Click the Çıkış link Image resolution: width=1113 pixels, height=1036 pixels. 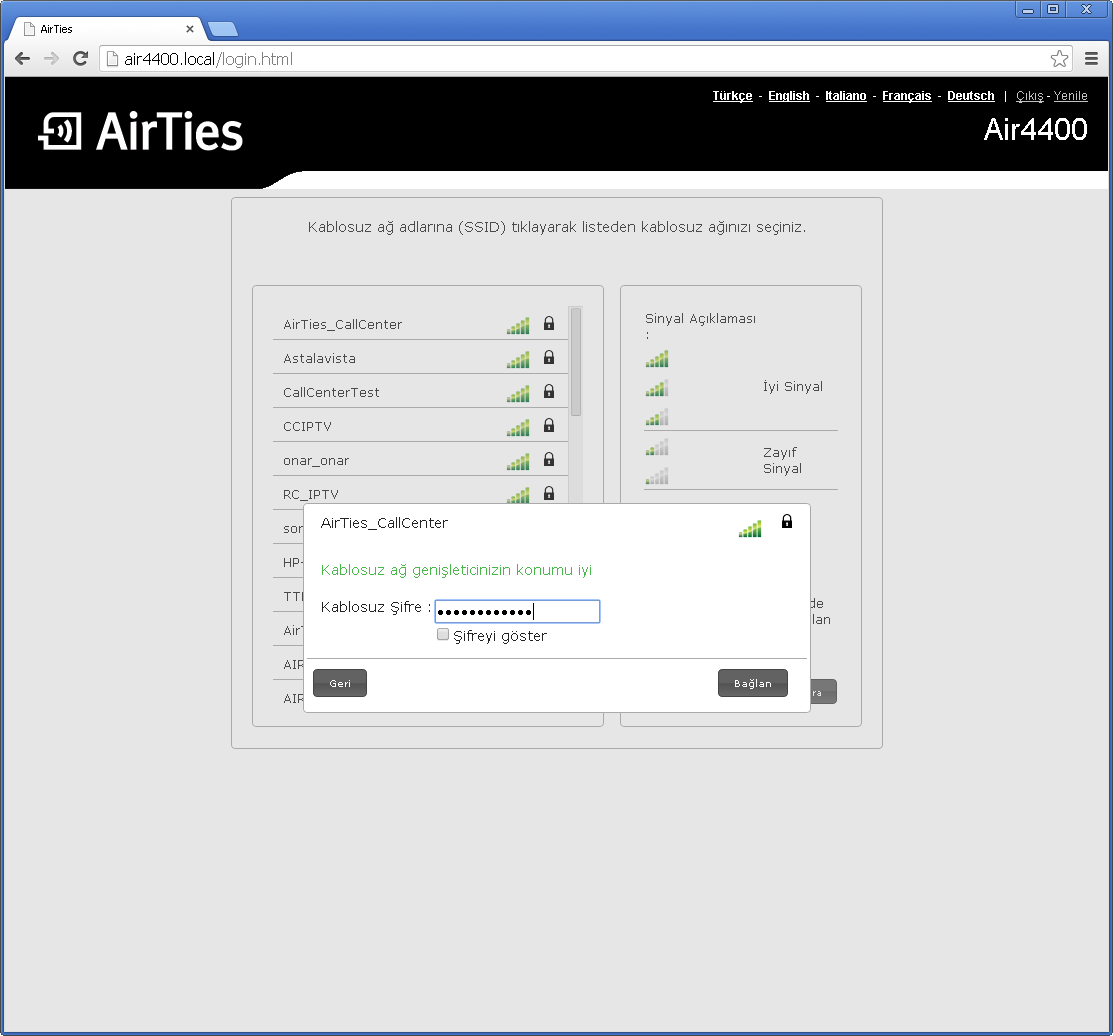click(1029, 95)
